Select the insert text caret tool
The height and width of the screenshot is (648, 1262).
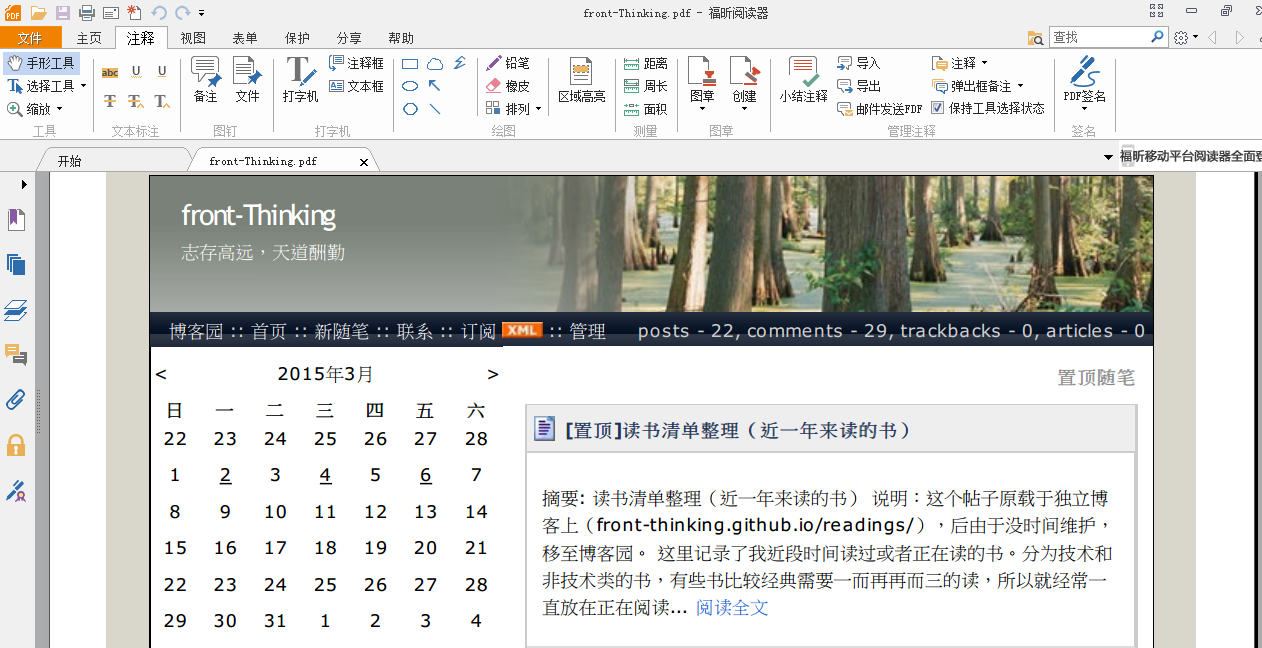pyautogui.click(x=162, y=101)
